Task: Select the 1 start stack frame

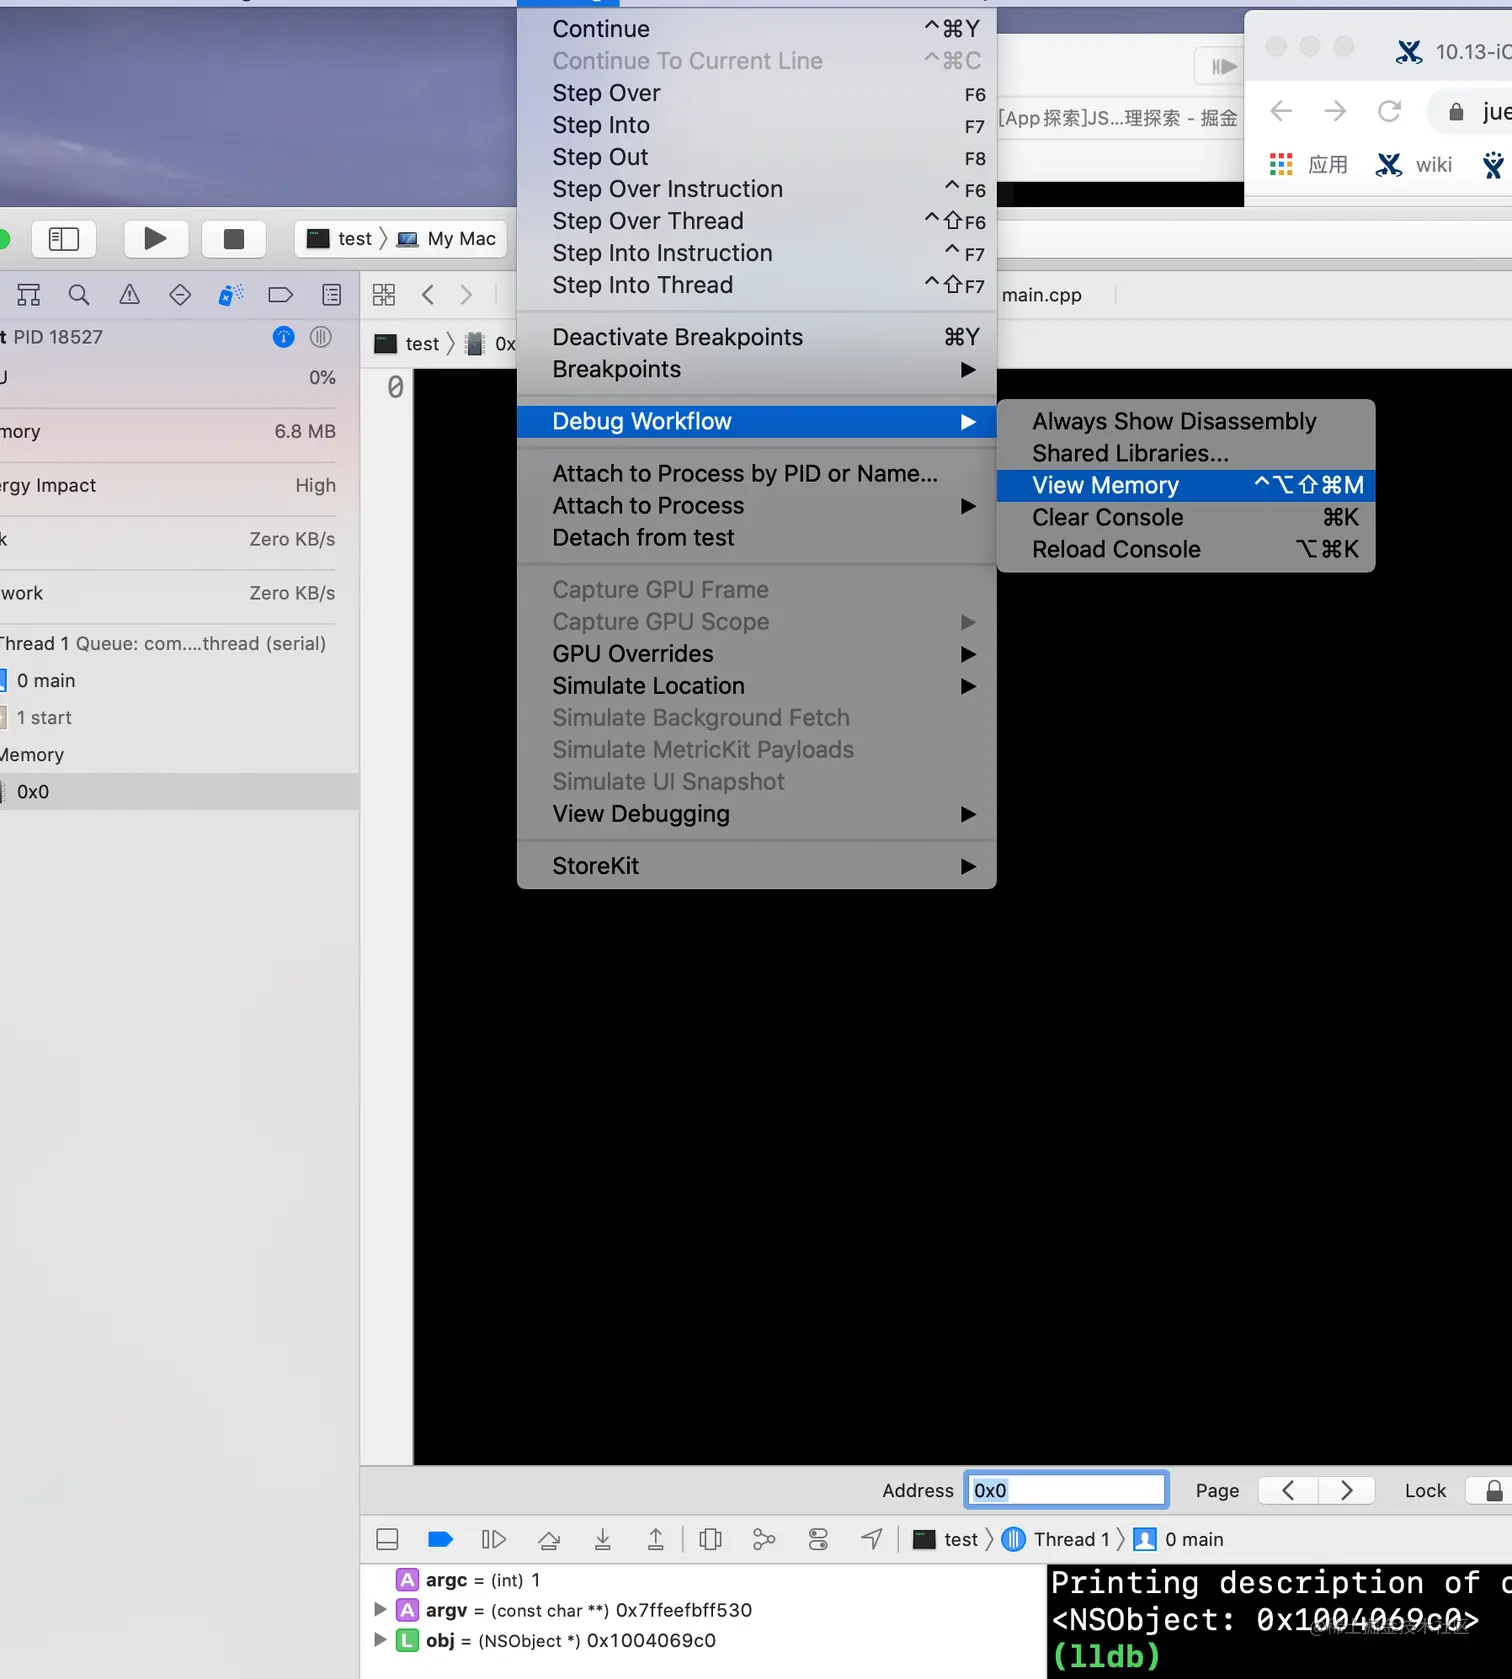Action: [x=44, y=717]
